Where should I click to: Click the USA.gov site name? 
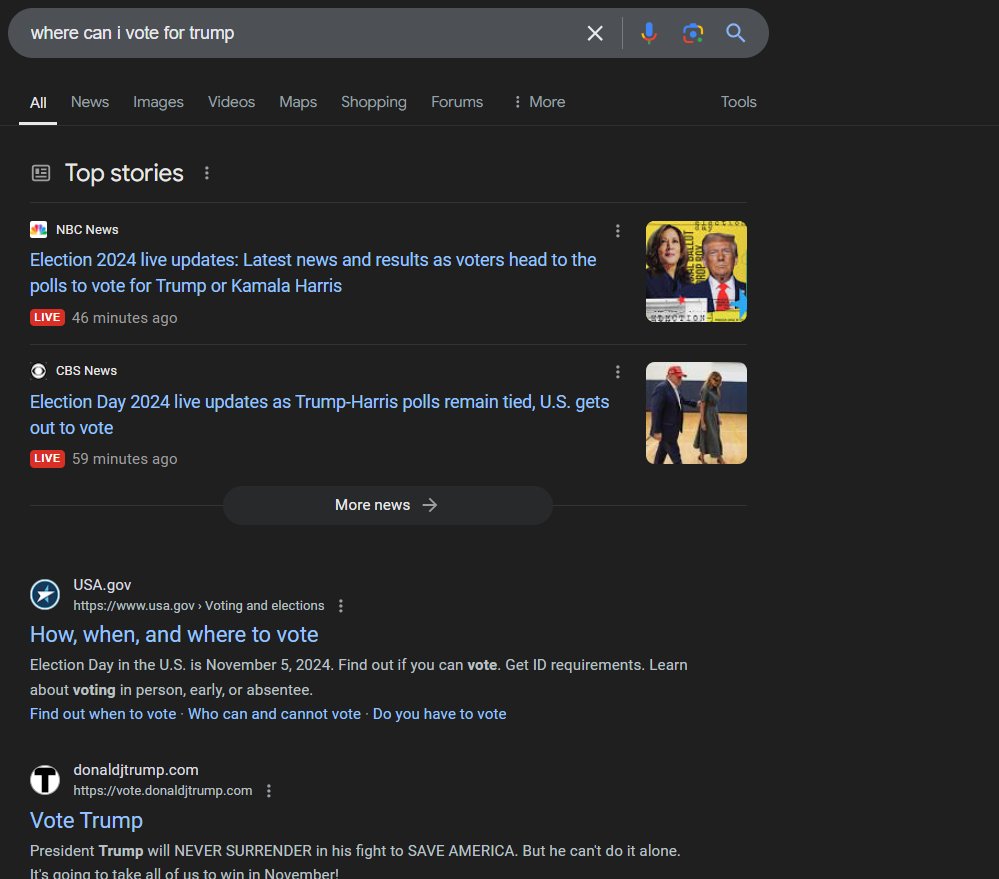(102, 585)
